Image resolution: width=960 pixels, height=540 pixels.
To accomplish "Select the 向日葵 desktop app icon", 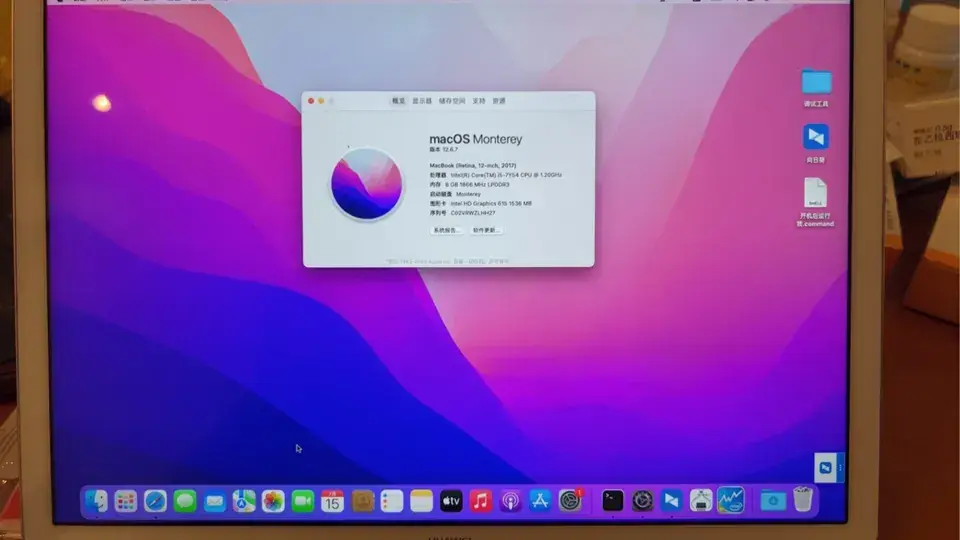I will [x=816, y=137].
